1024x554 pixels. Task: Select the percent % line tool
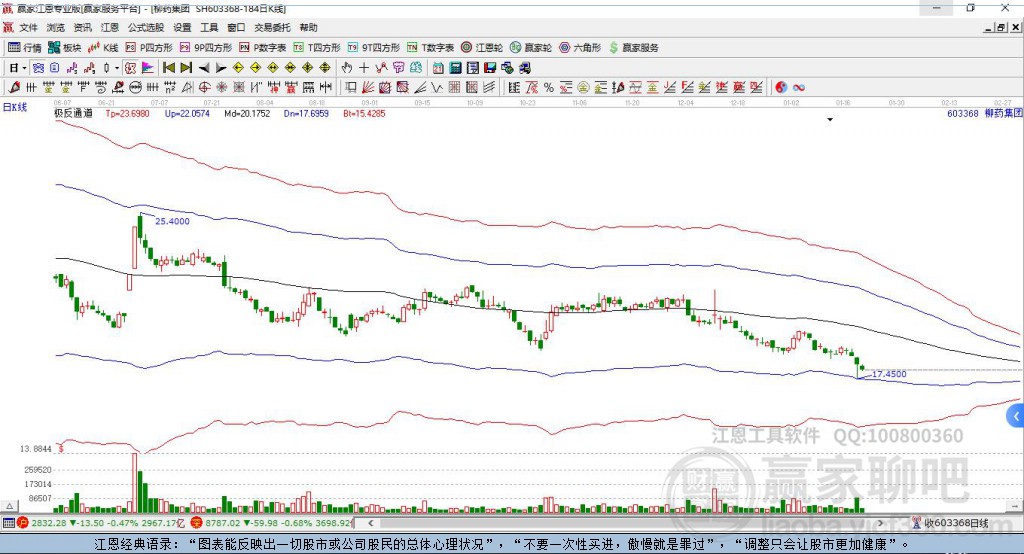point(549,87)
